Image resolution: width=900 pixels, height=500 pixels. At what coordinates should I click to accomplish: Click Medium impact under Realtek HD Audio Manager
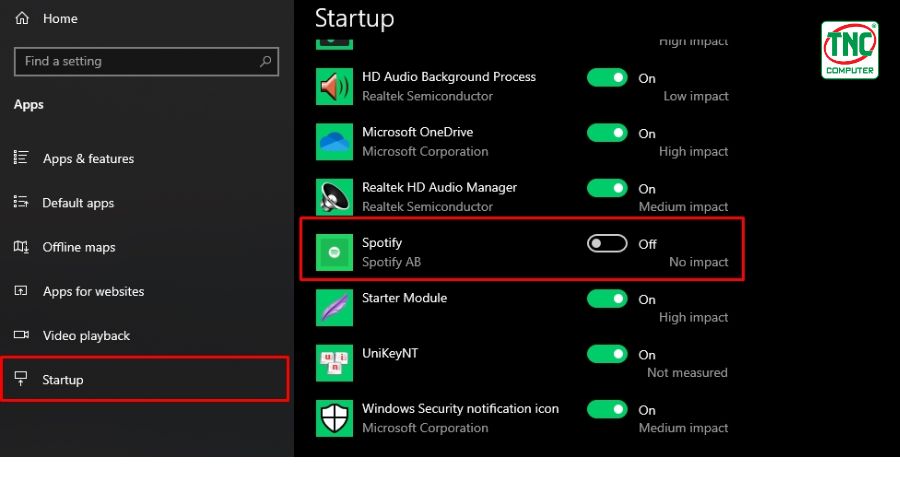point(683,207)
